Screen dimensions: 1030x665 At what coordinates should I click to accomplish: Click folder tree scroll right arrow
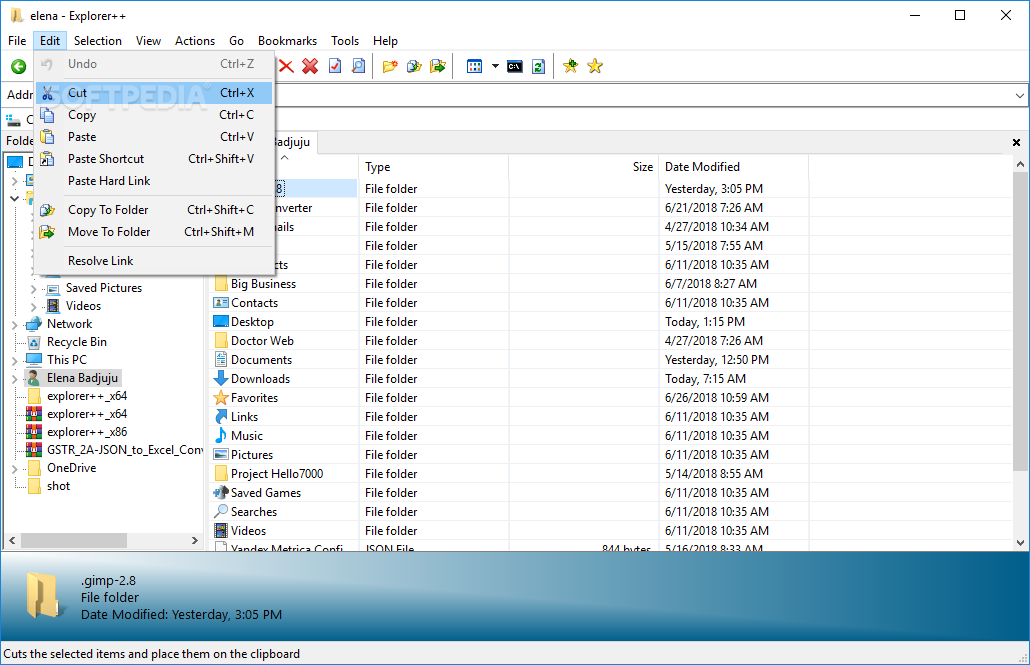click(x=194, y=540)
